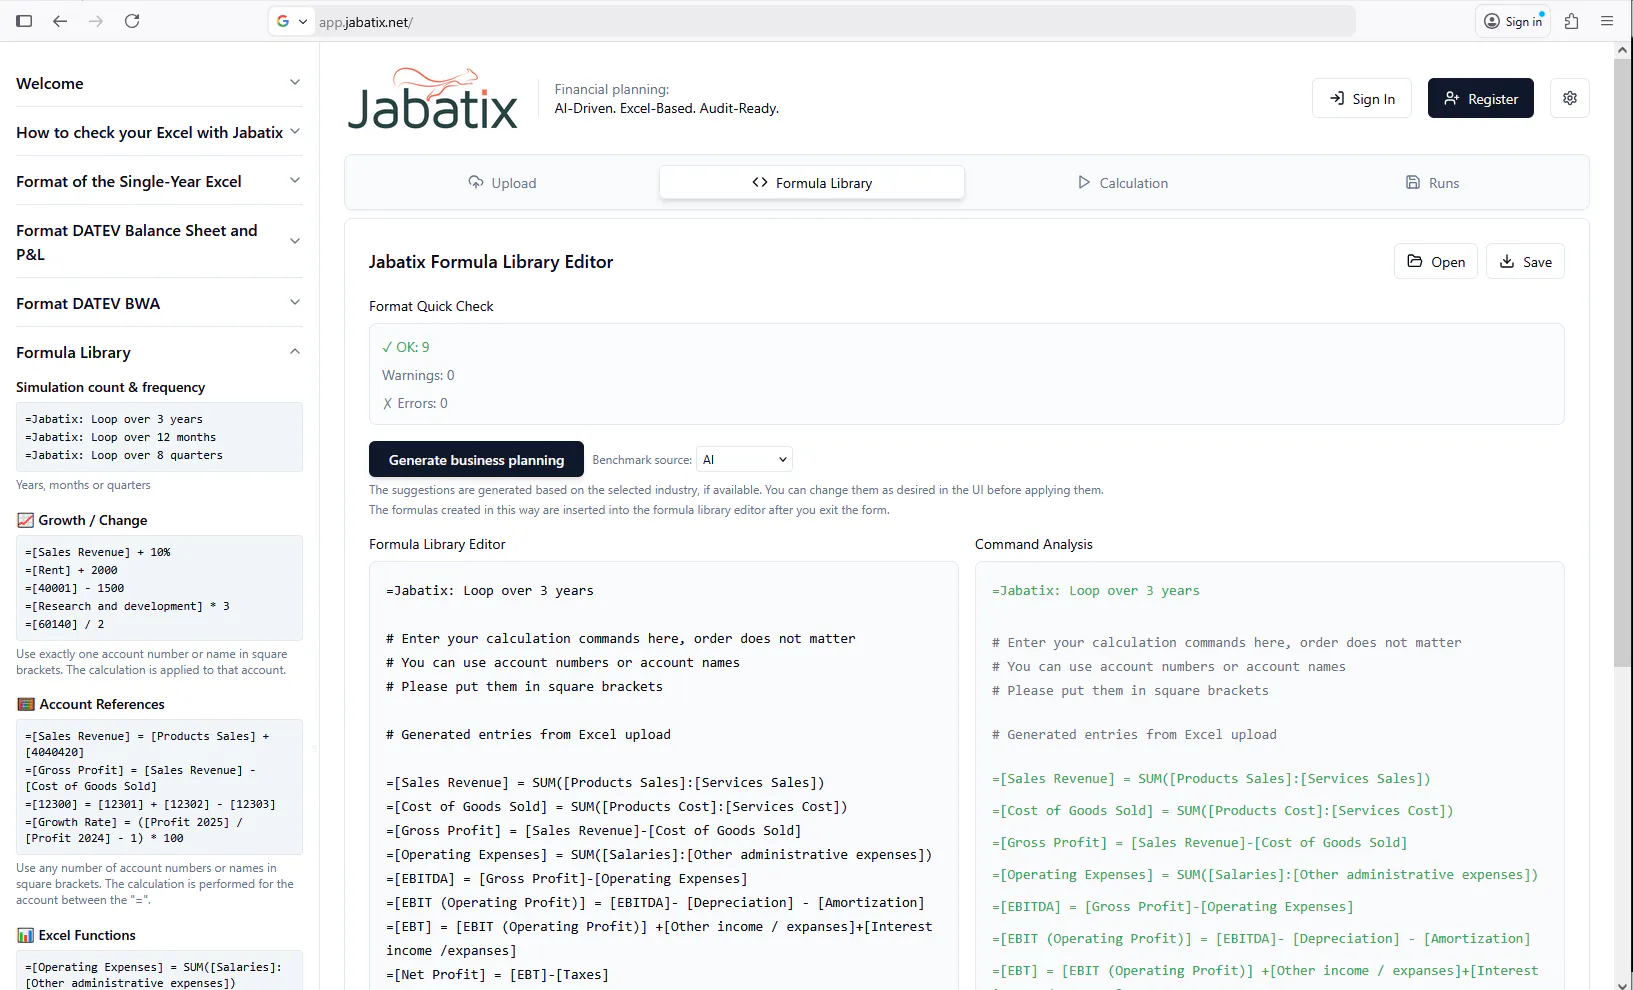
Task: Click the browser account Sign in button
Action: (1513, 21)
